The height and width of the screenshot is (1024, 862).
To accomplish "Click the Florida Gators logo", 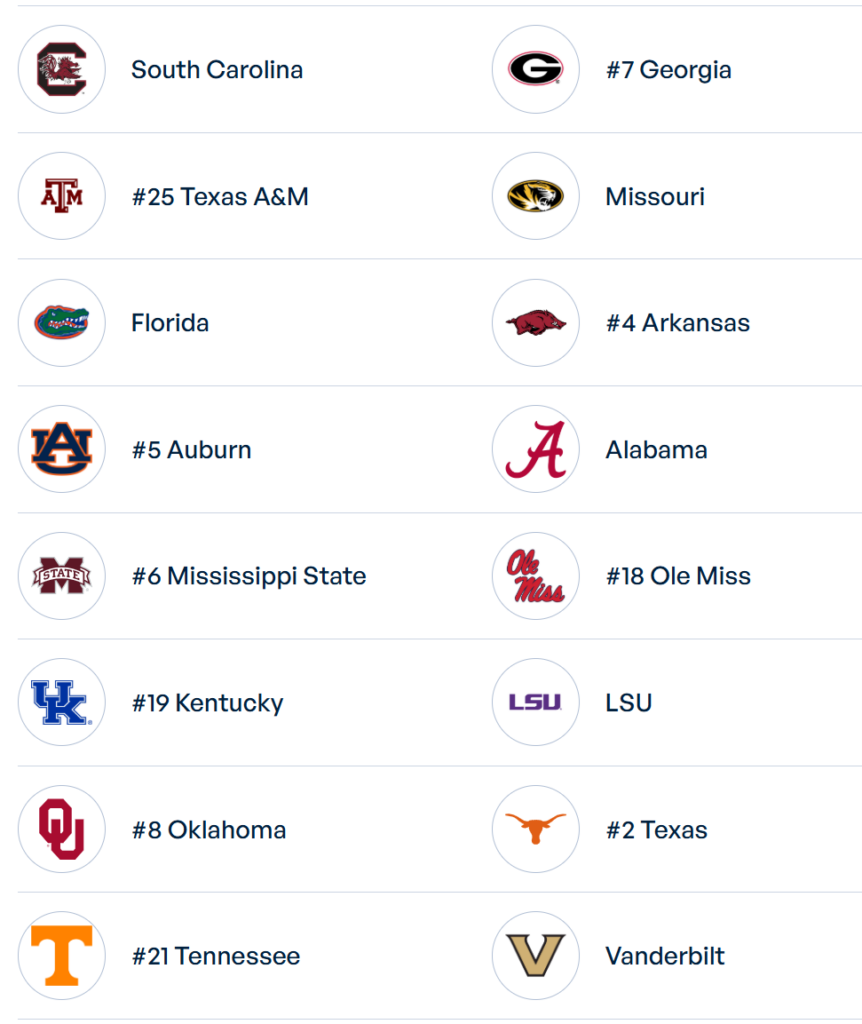I will coord(61,322).
